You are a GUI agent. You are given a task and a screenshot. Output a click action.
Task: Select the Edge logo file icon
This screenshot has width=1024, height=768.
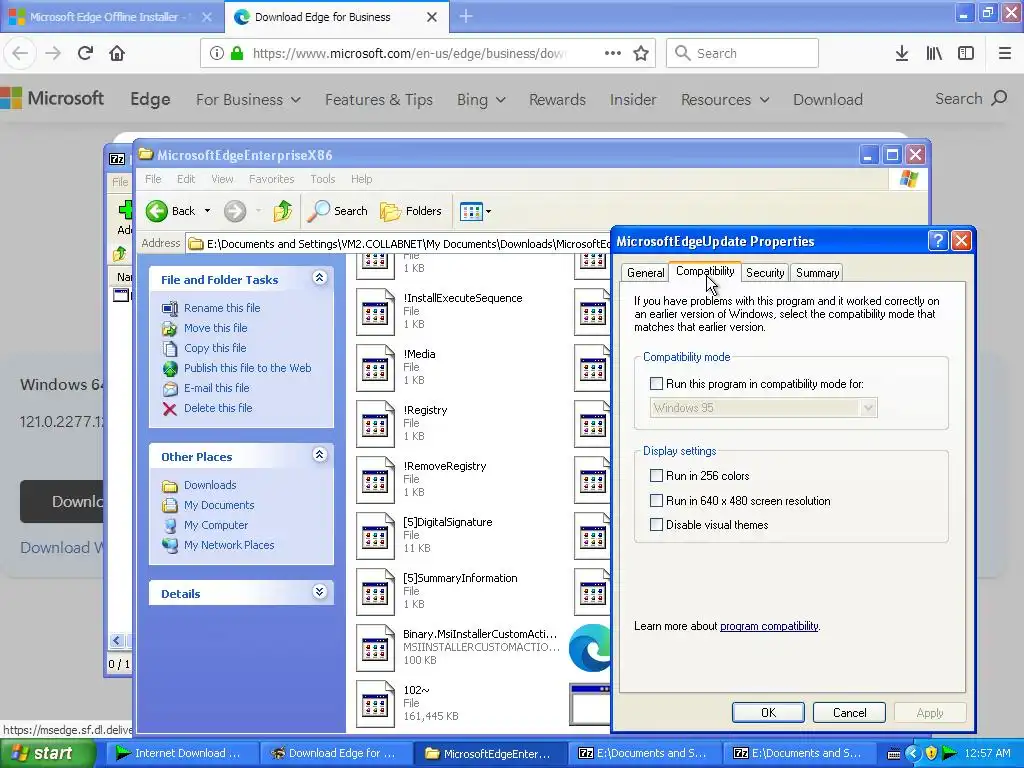click(x=590, y=648)
